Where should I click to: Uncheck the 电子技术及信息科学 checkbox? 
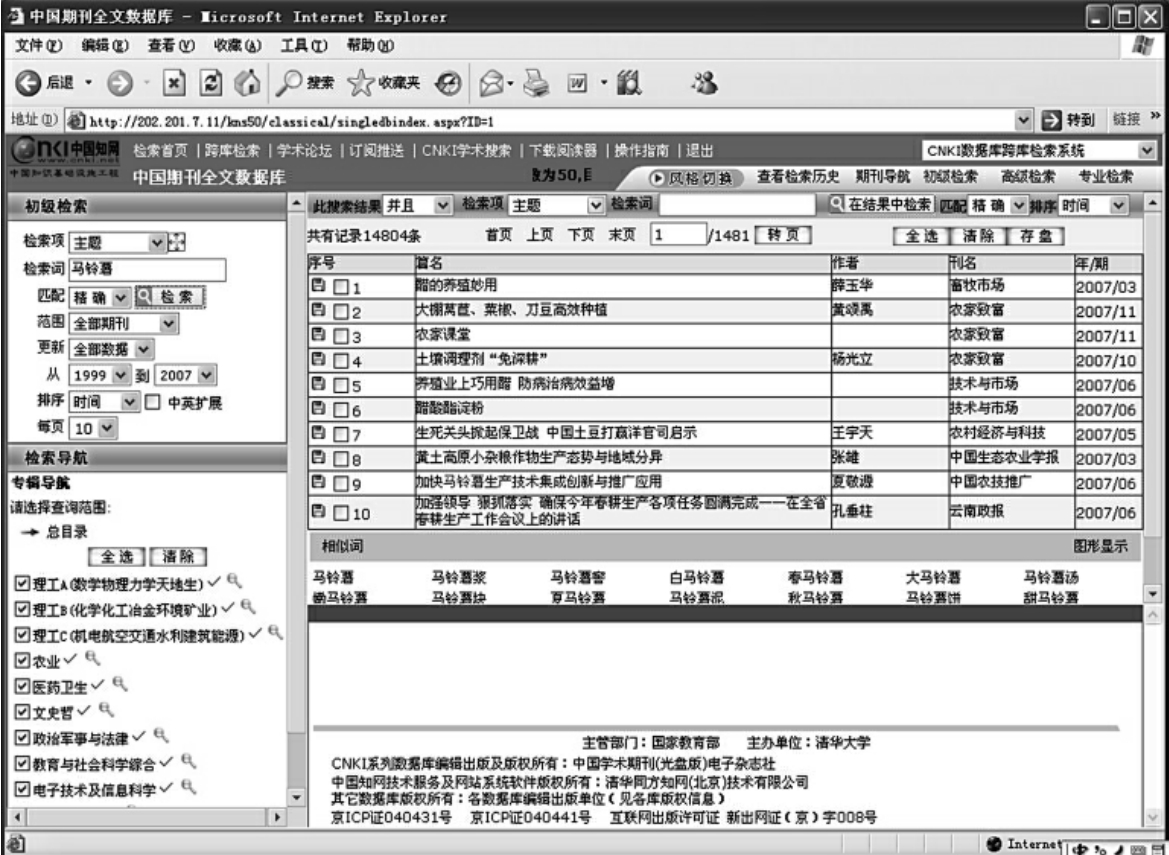(x=22, y=789)
